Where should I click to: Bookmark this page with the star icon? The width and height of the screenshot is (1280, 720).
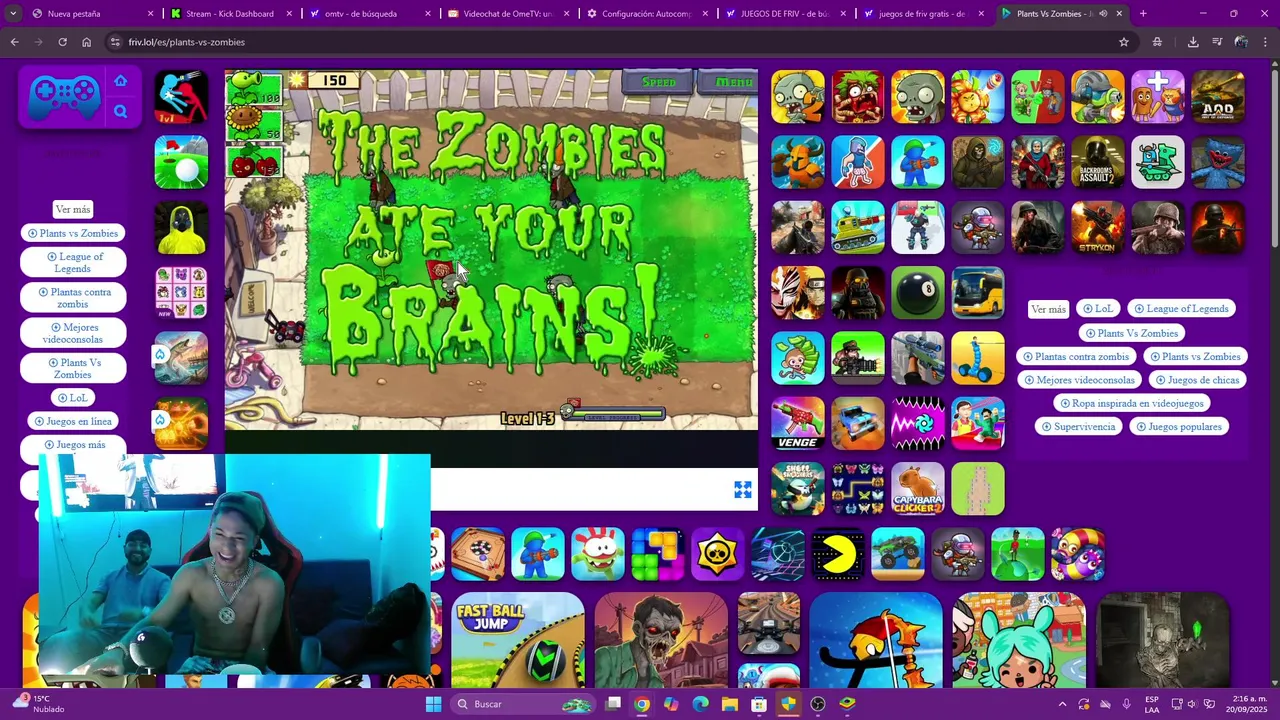[1124, 42]
